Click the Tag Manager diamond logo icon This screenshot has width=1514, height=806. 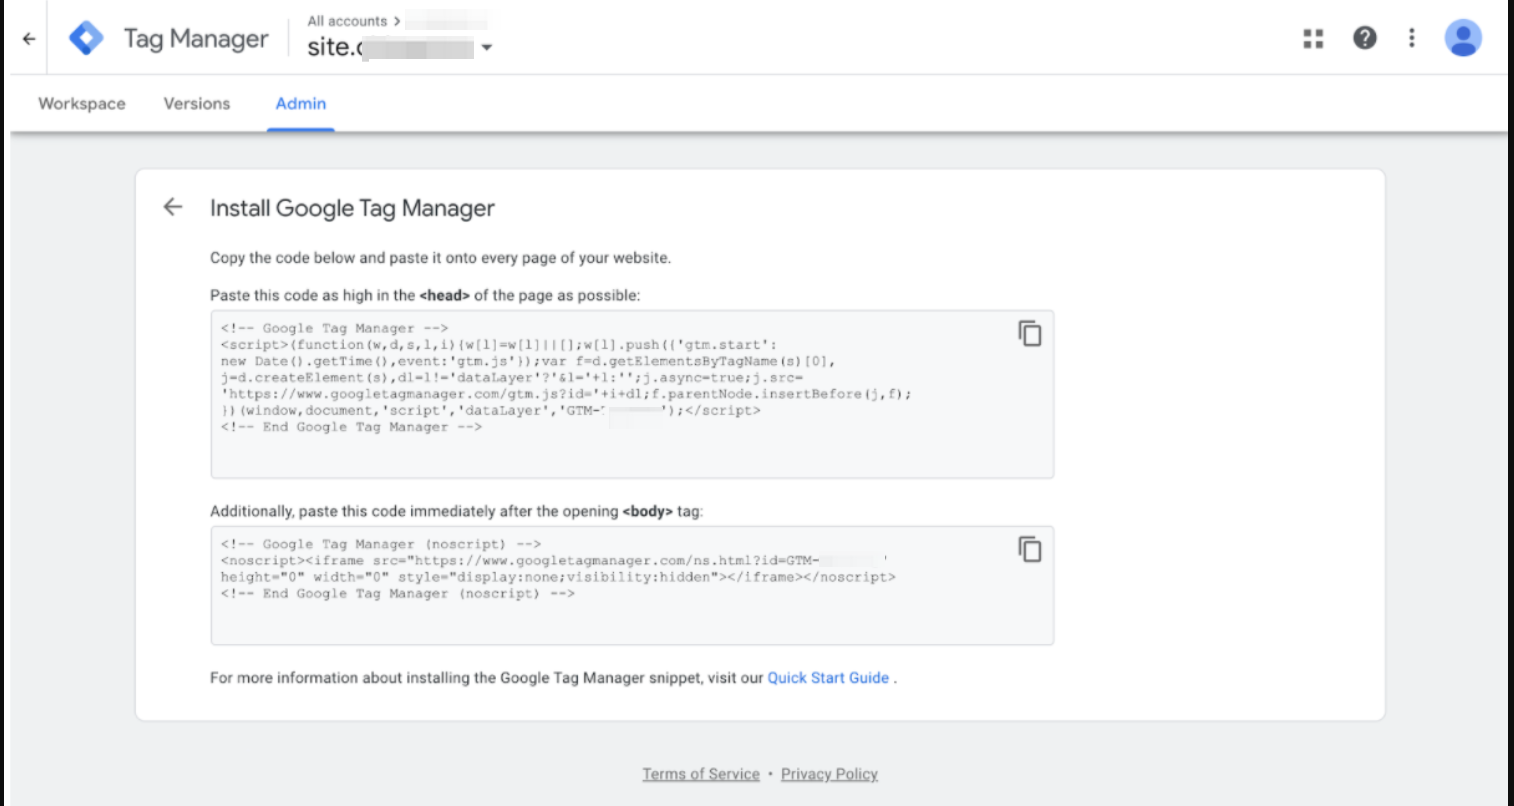[x=86, y=37]
